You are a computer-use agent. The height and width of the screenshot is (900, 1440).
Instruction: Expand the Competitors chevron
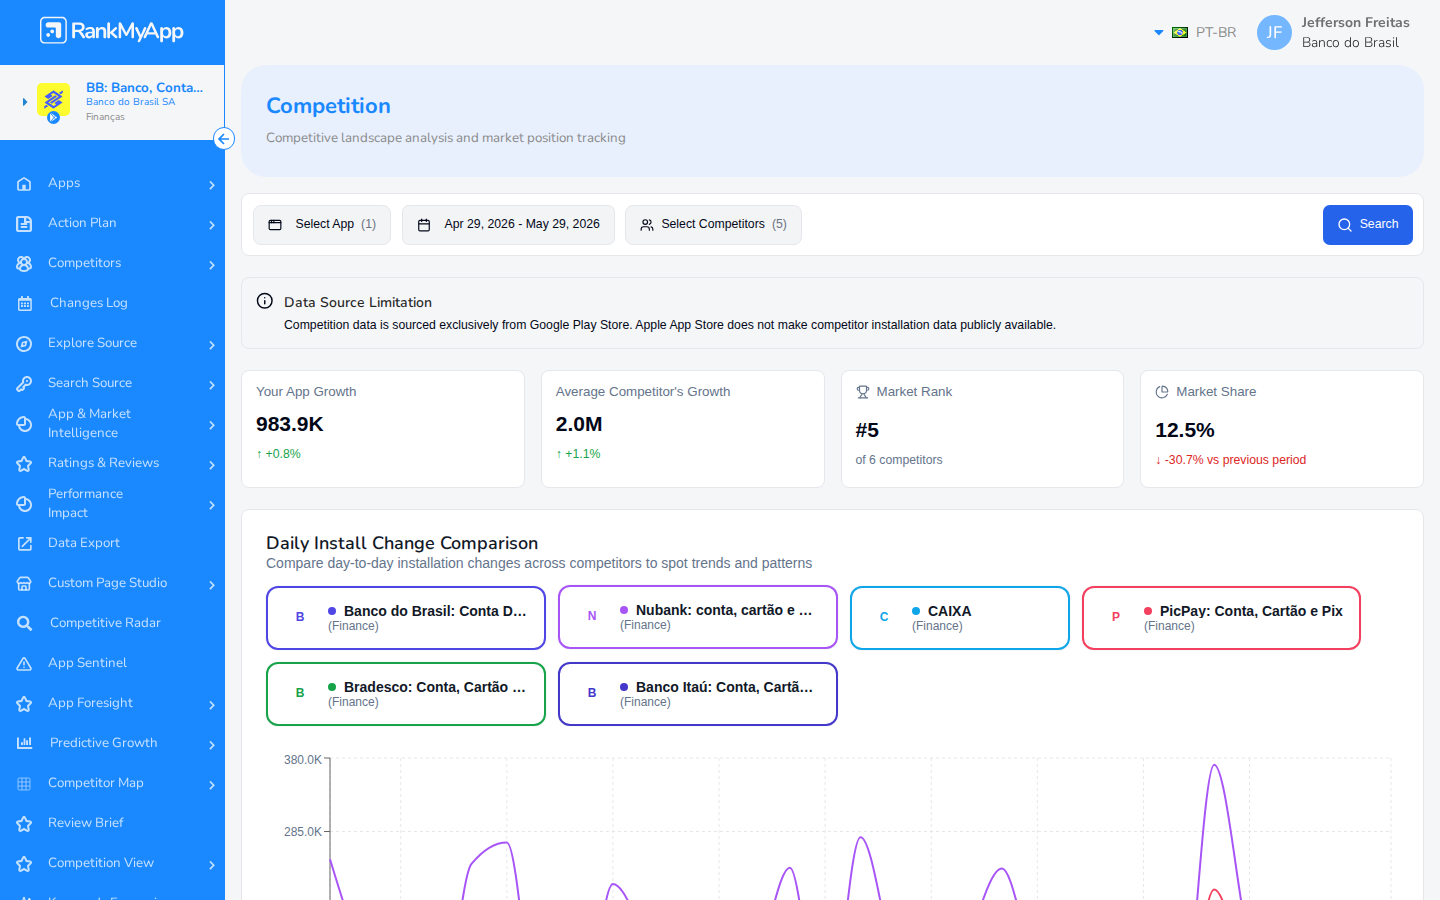[212, 265]
